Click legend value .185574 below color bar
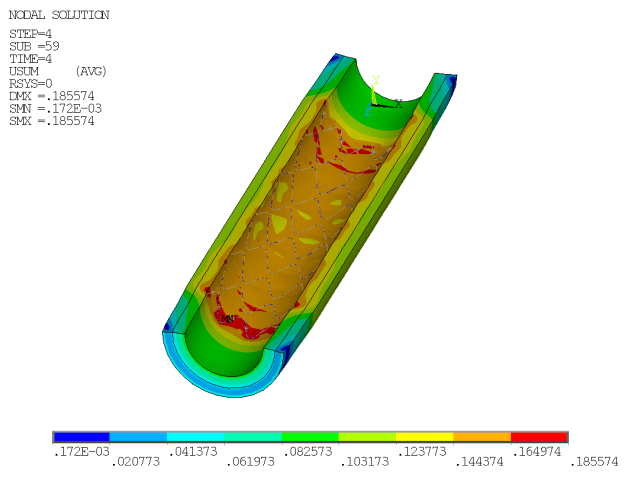Screen dimensions: 624x477 click(594, 462)
